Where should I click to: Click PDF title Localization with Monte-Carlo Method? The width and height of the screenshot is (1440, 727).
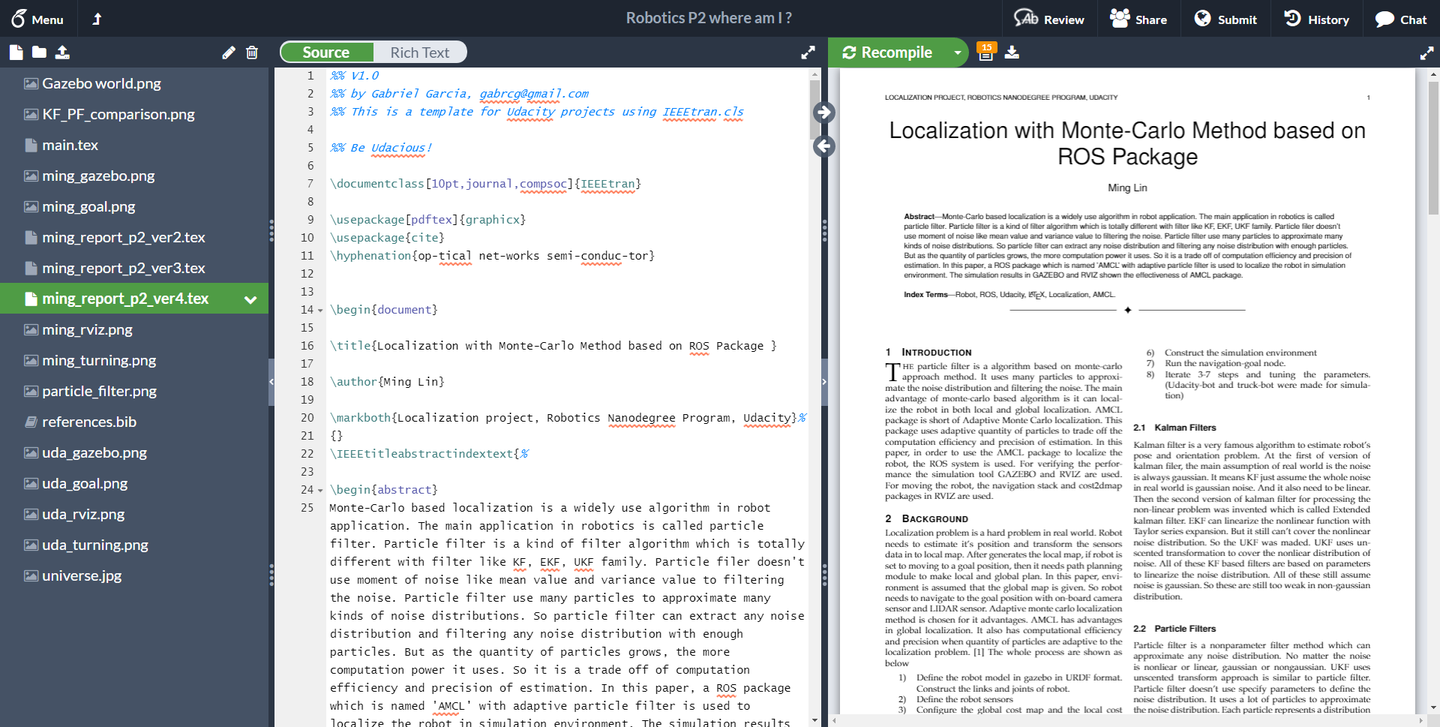point(1127,143)
